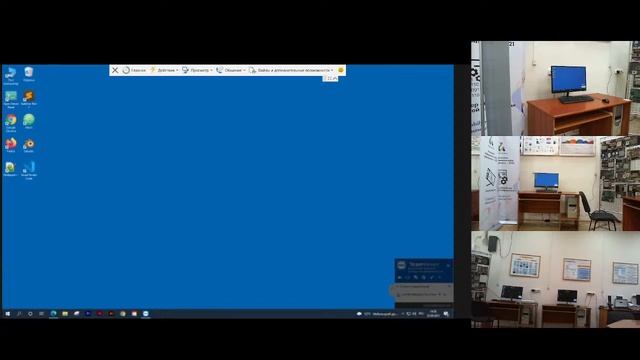Expand the Просмотр dropdown arrow
The image size is (640, 360).
pos(211,71)
